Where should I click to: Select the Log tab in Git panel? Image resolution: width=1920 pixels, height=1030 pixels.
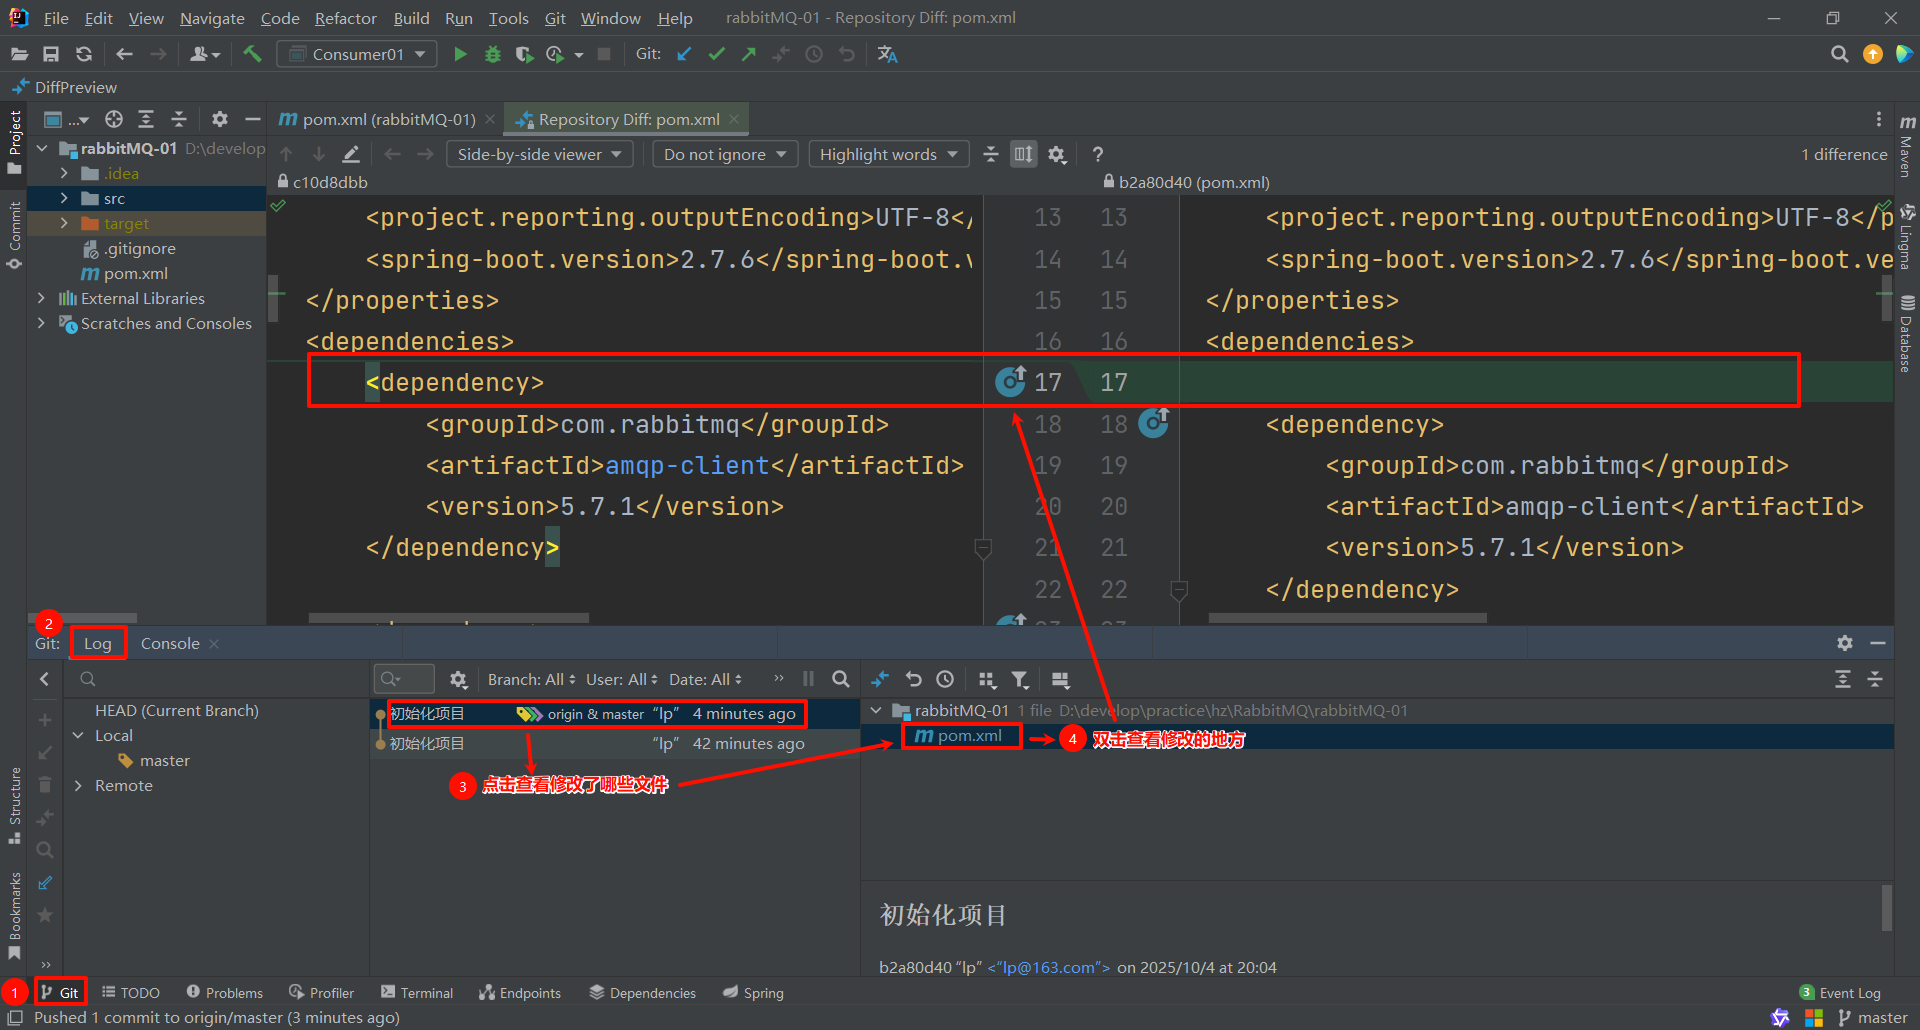click(x=97, y=643)
